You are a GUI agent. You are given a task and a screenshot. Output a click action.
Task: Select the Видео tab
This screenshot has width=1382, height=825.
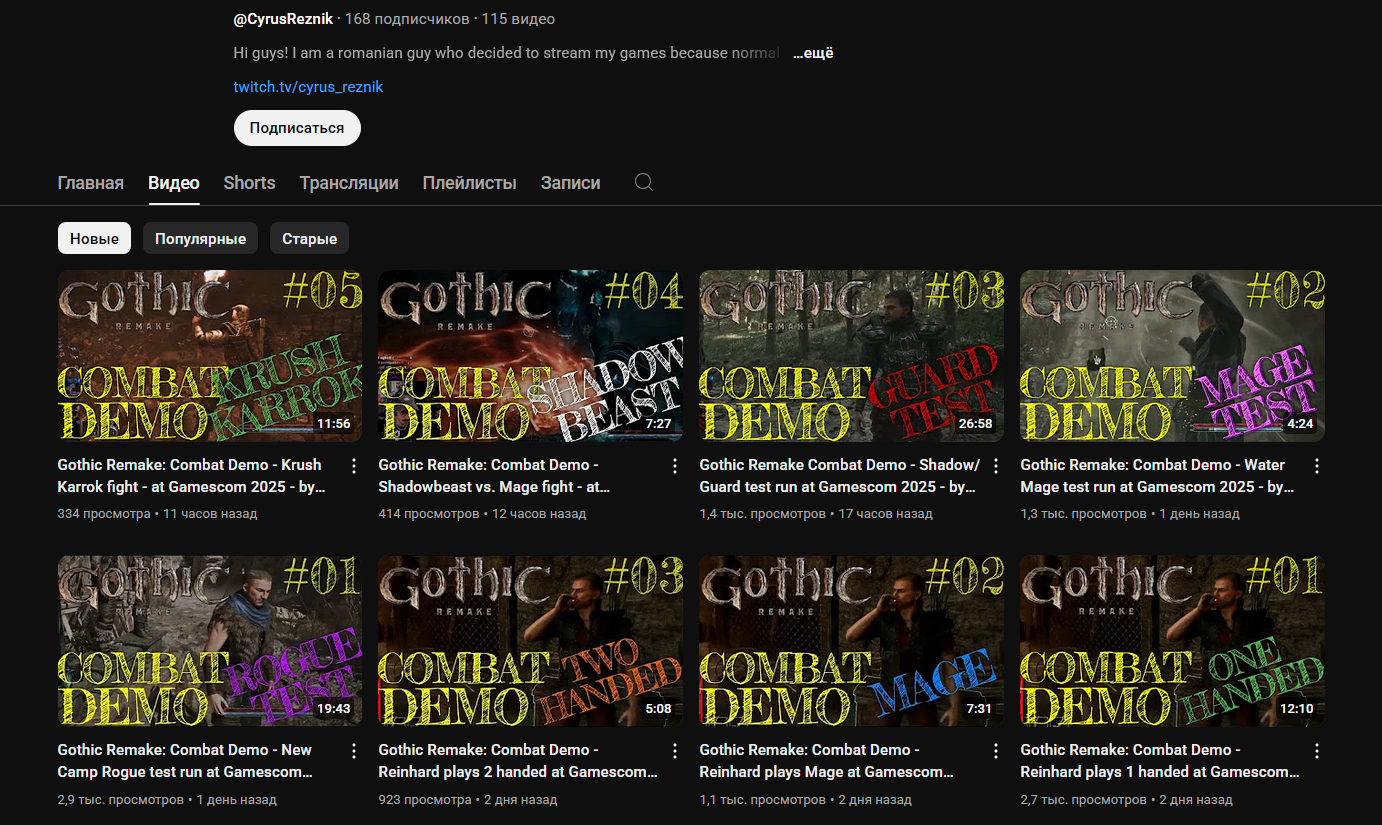pos(174,183)
